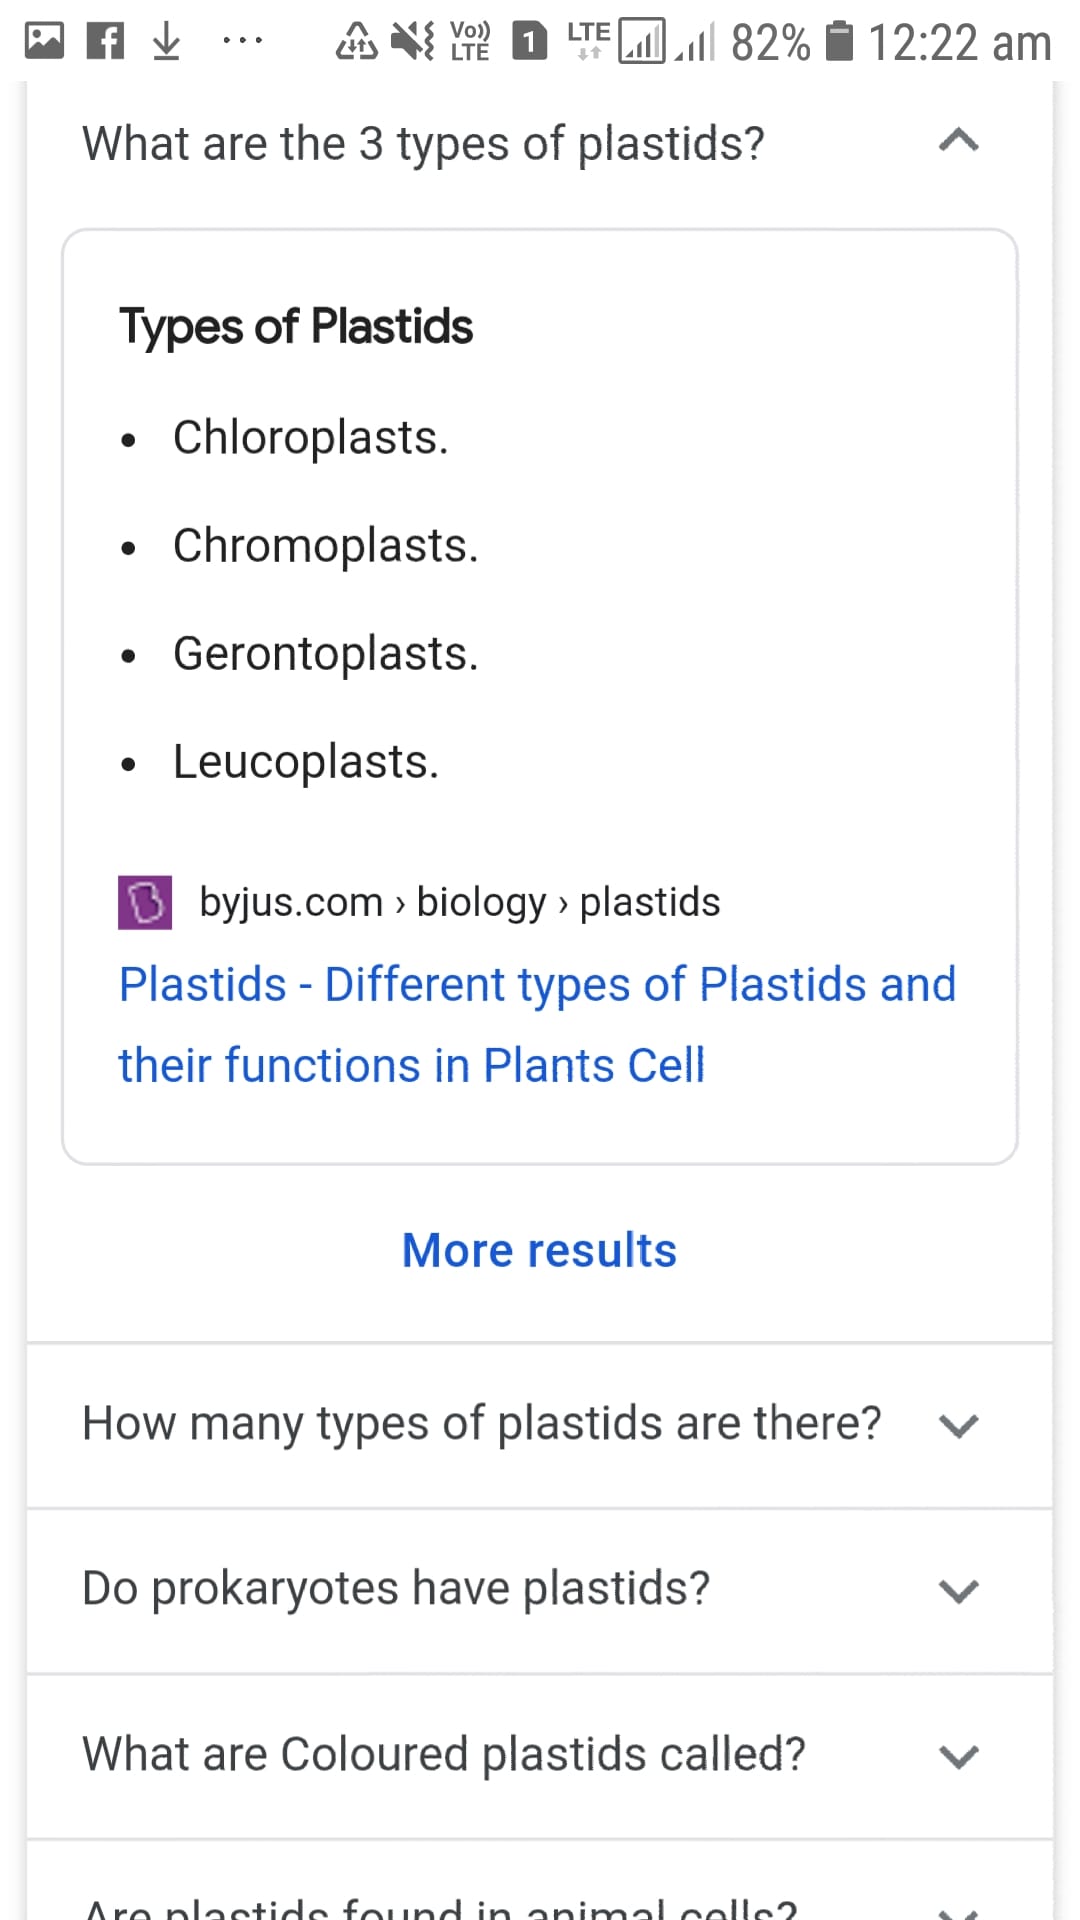Tap the Facebook notification icon
This screenshot has height=1920, width=1080.
[105, 41]
